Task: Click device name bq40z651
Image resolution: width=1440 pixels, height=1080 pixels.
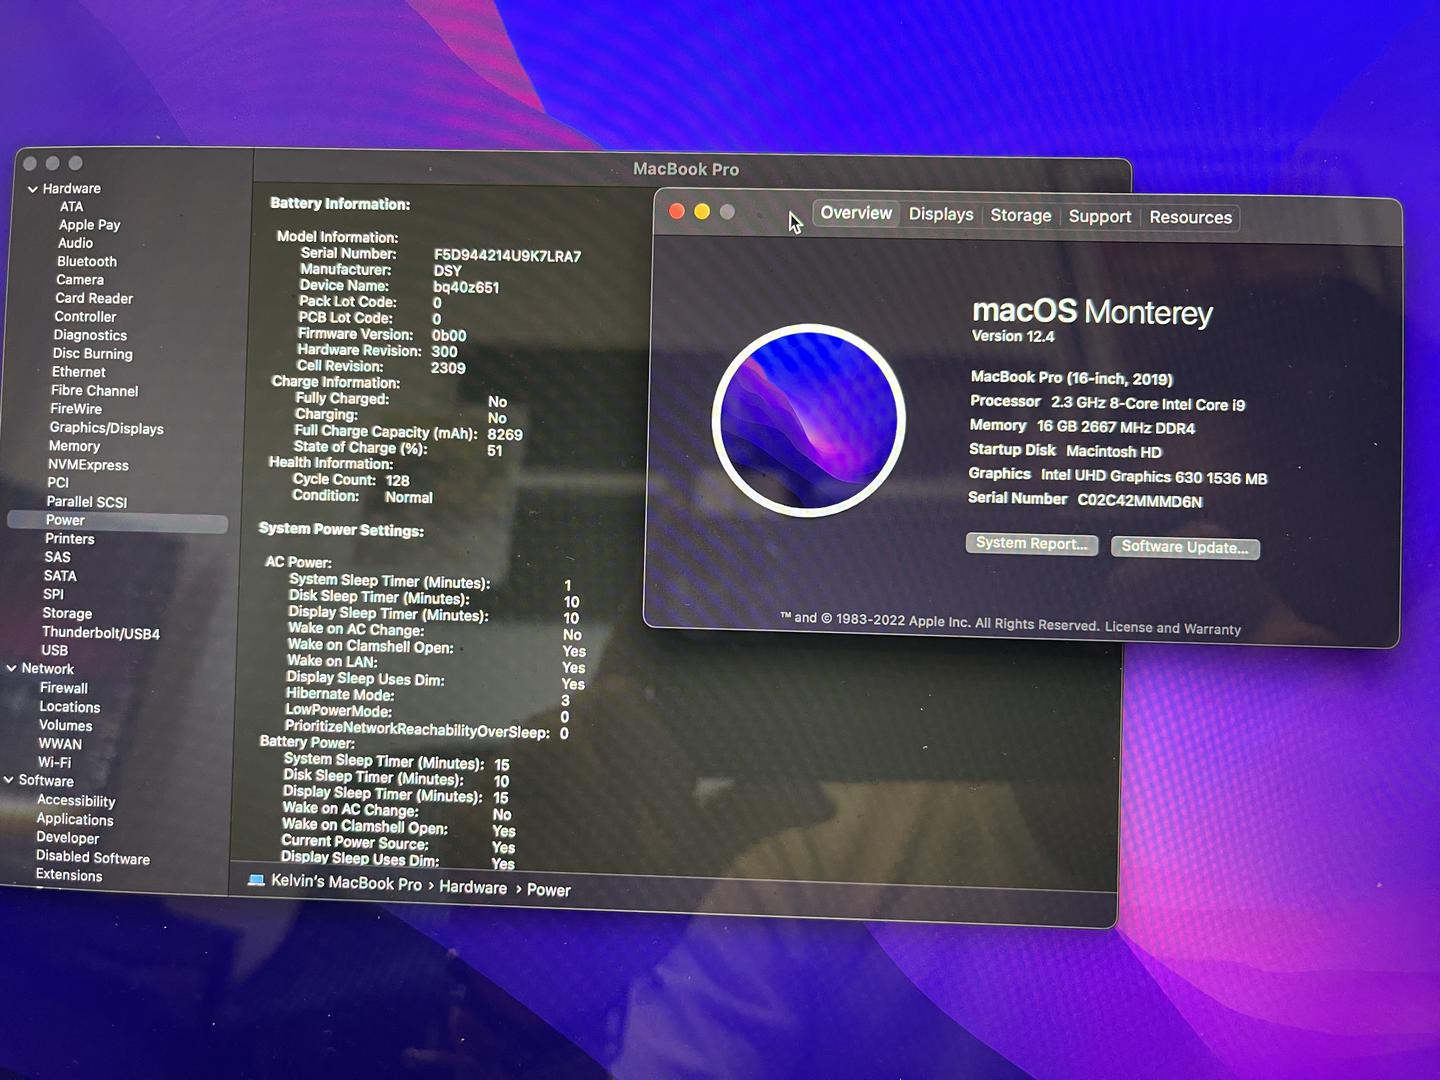Action: click(466, 288)
